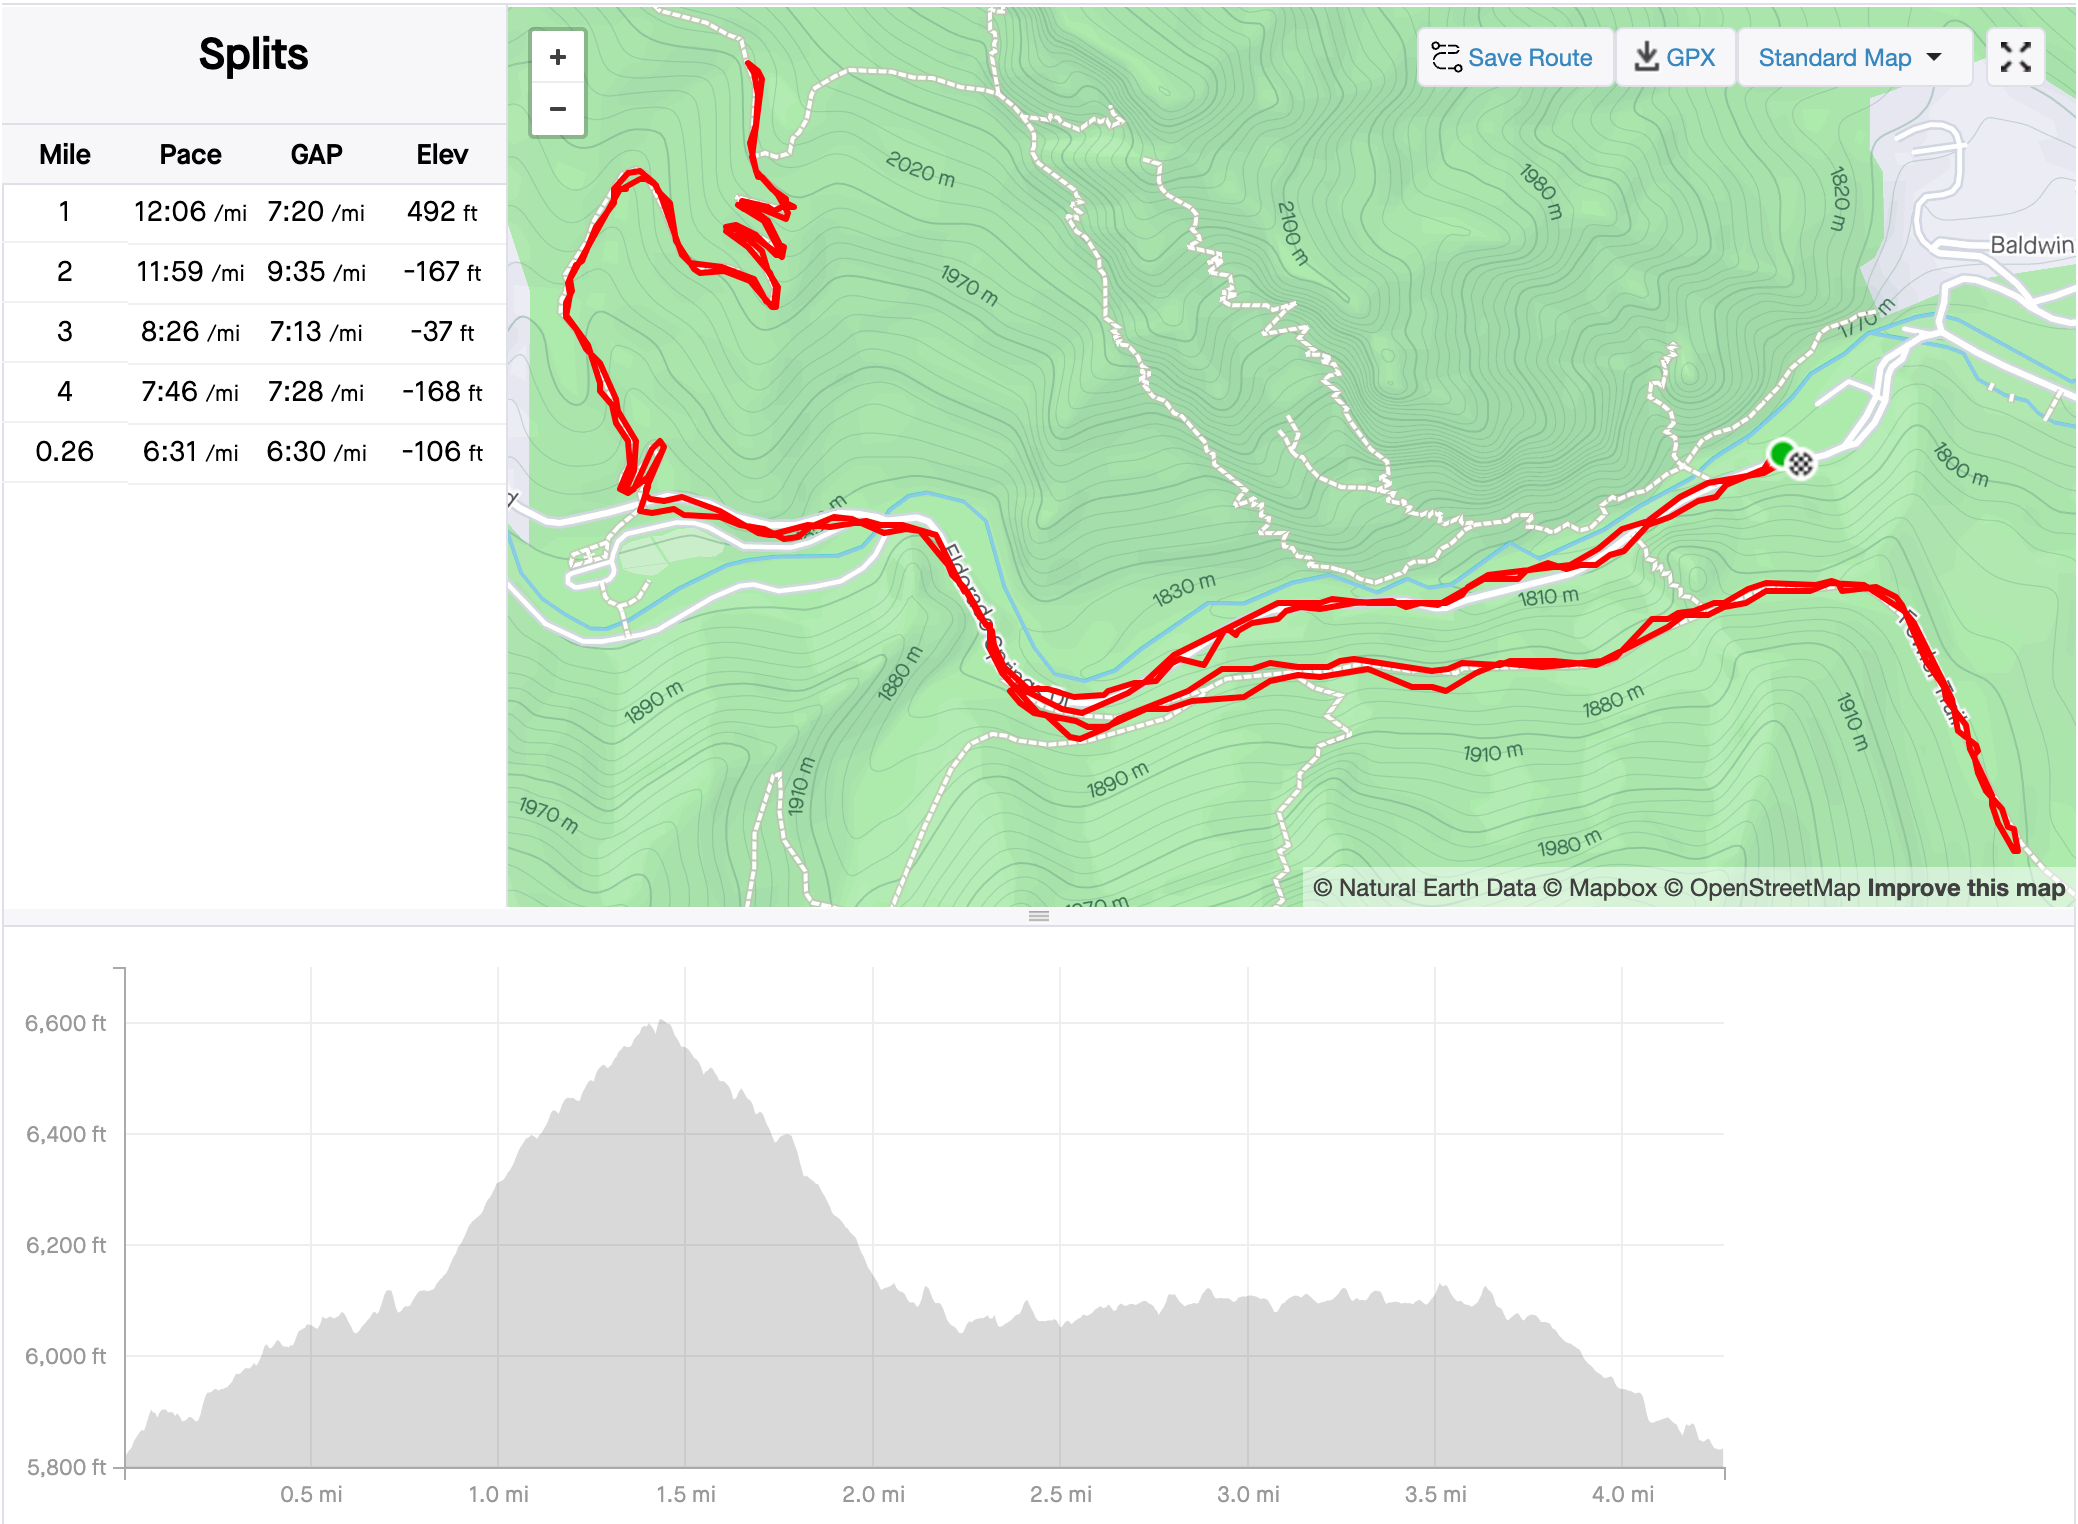Click the checkered finish marker
This screenshot has width=2078, height=1524.
(x=1801, y=464)
